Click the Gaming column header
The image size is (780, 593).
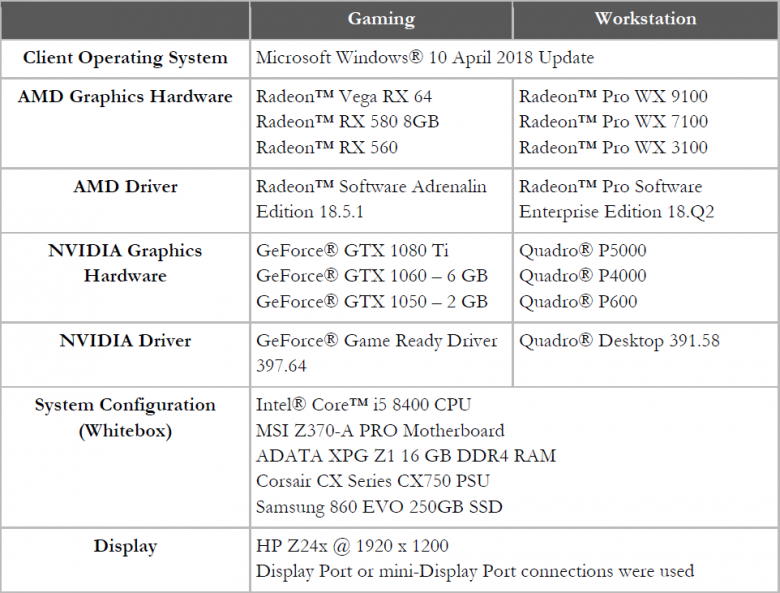381,19
